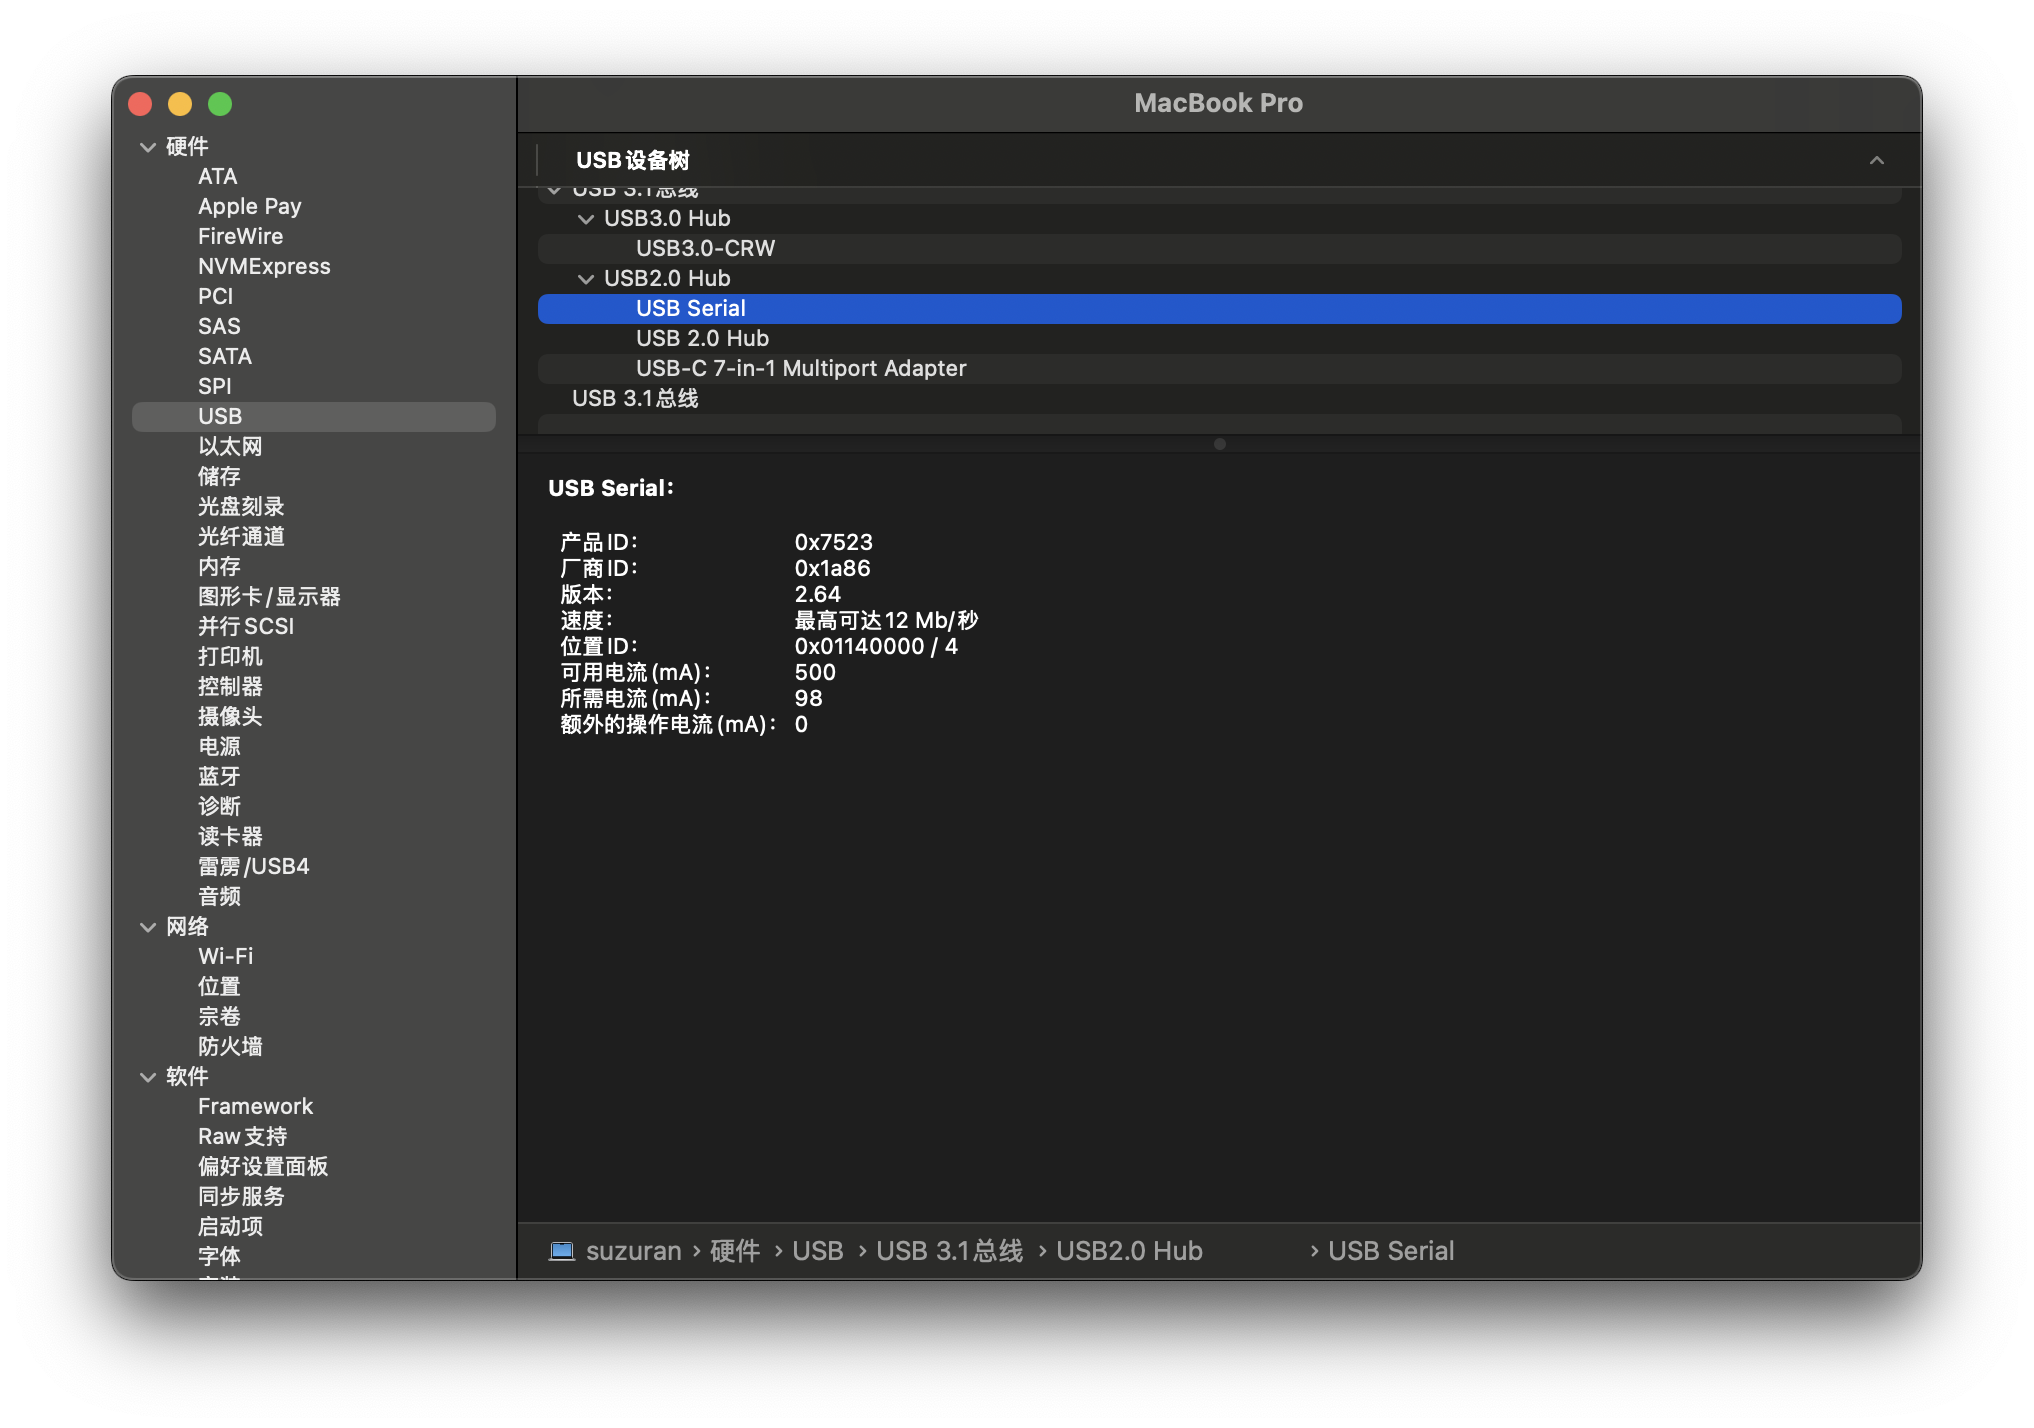This screenshot has width=2034, height=1428.
Task: Click the pane splitter dot handle
Action: pyautogui.click(x=1220, y=444)
